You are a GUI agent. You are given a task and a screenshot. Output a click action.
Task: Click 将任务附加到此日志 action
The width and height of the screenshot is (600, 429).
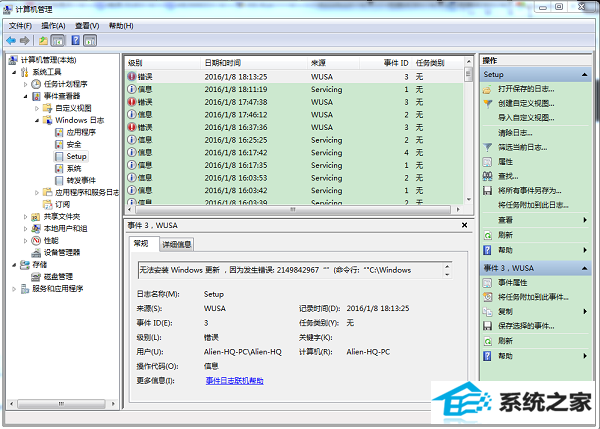coord(535,205)
